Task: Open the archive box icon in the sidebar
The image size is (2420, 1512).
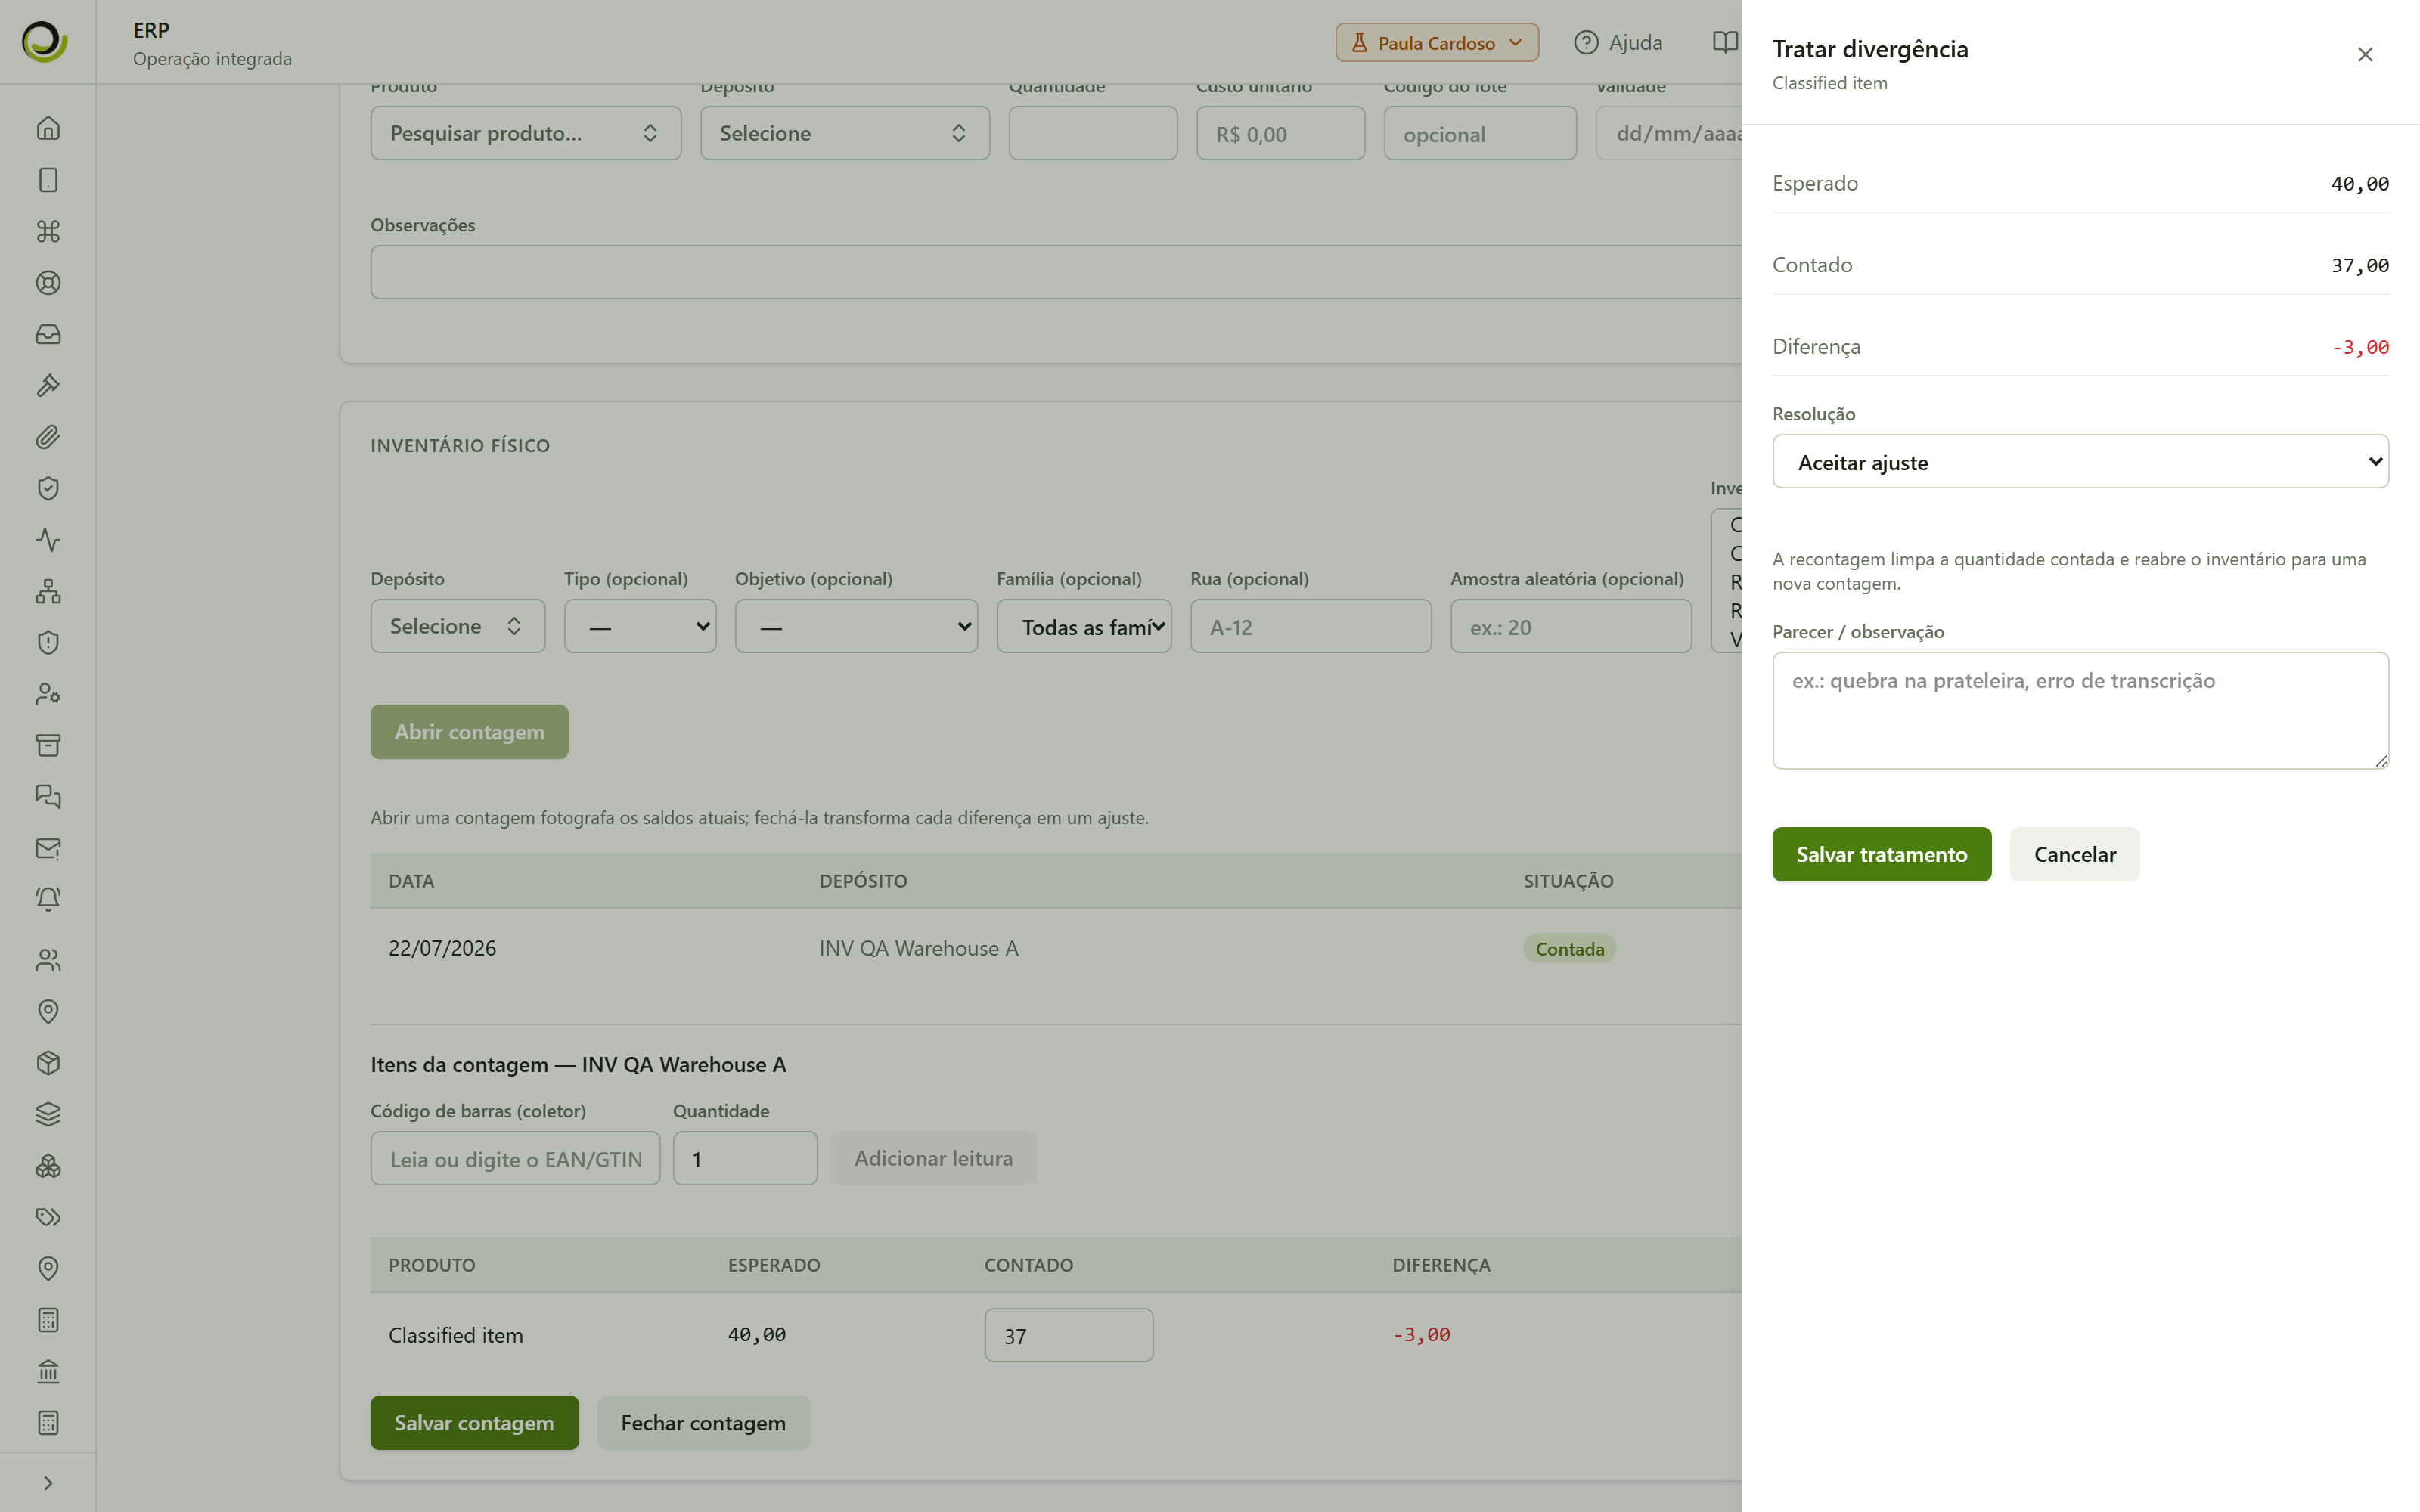Action: (48, 745)
